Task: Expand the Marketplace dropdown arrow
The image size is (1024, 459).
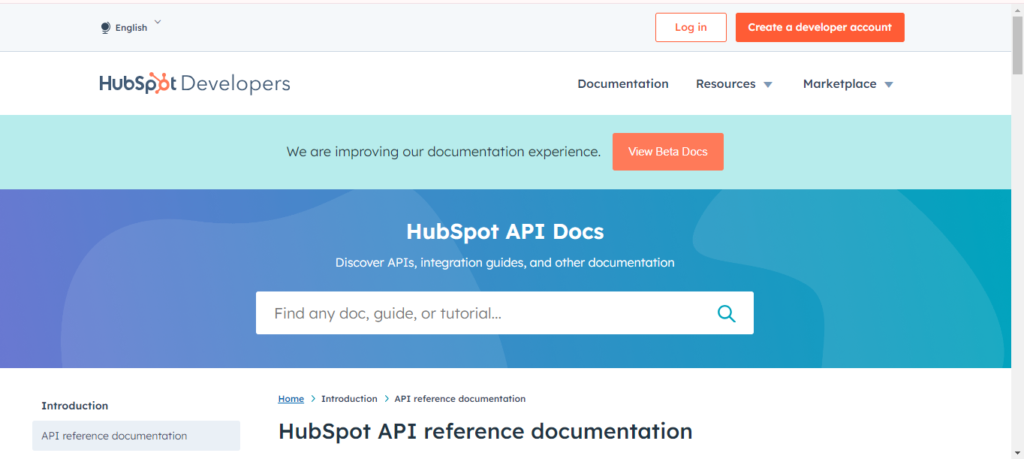Action: pos(888,84)
